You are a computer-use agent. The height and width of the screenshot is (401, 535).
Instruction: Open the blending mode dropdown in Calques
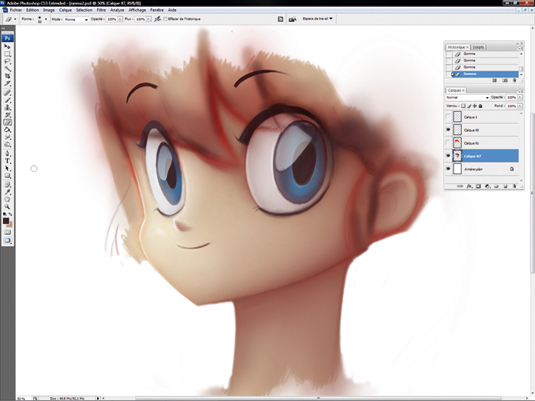[467, 97]
